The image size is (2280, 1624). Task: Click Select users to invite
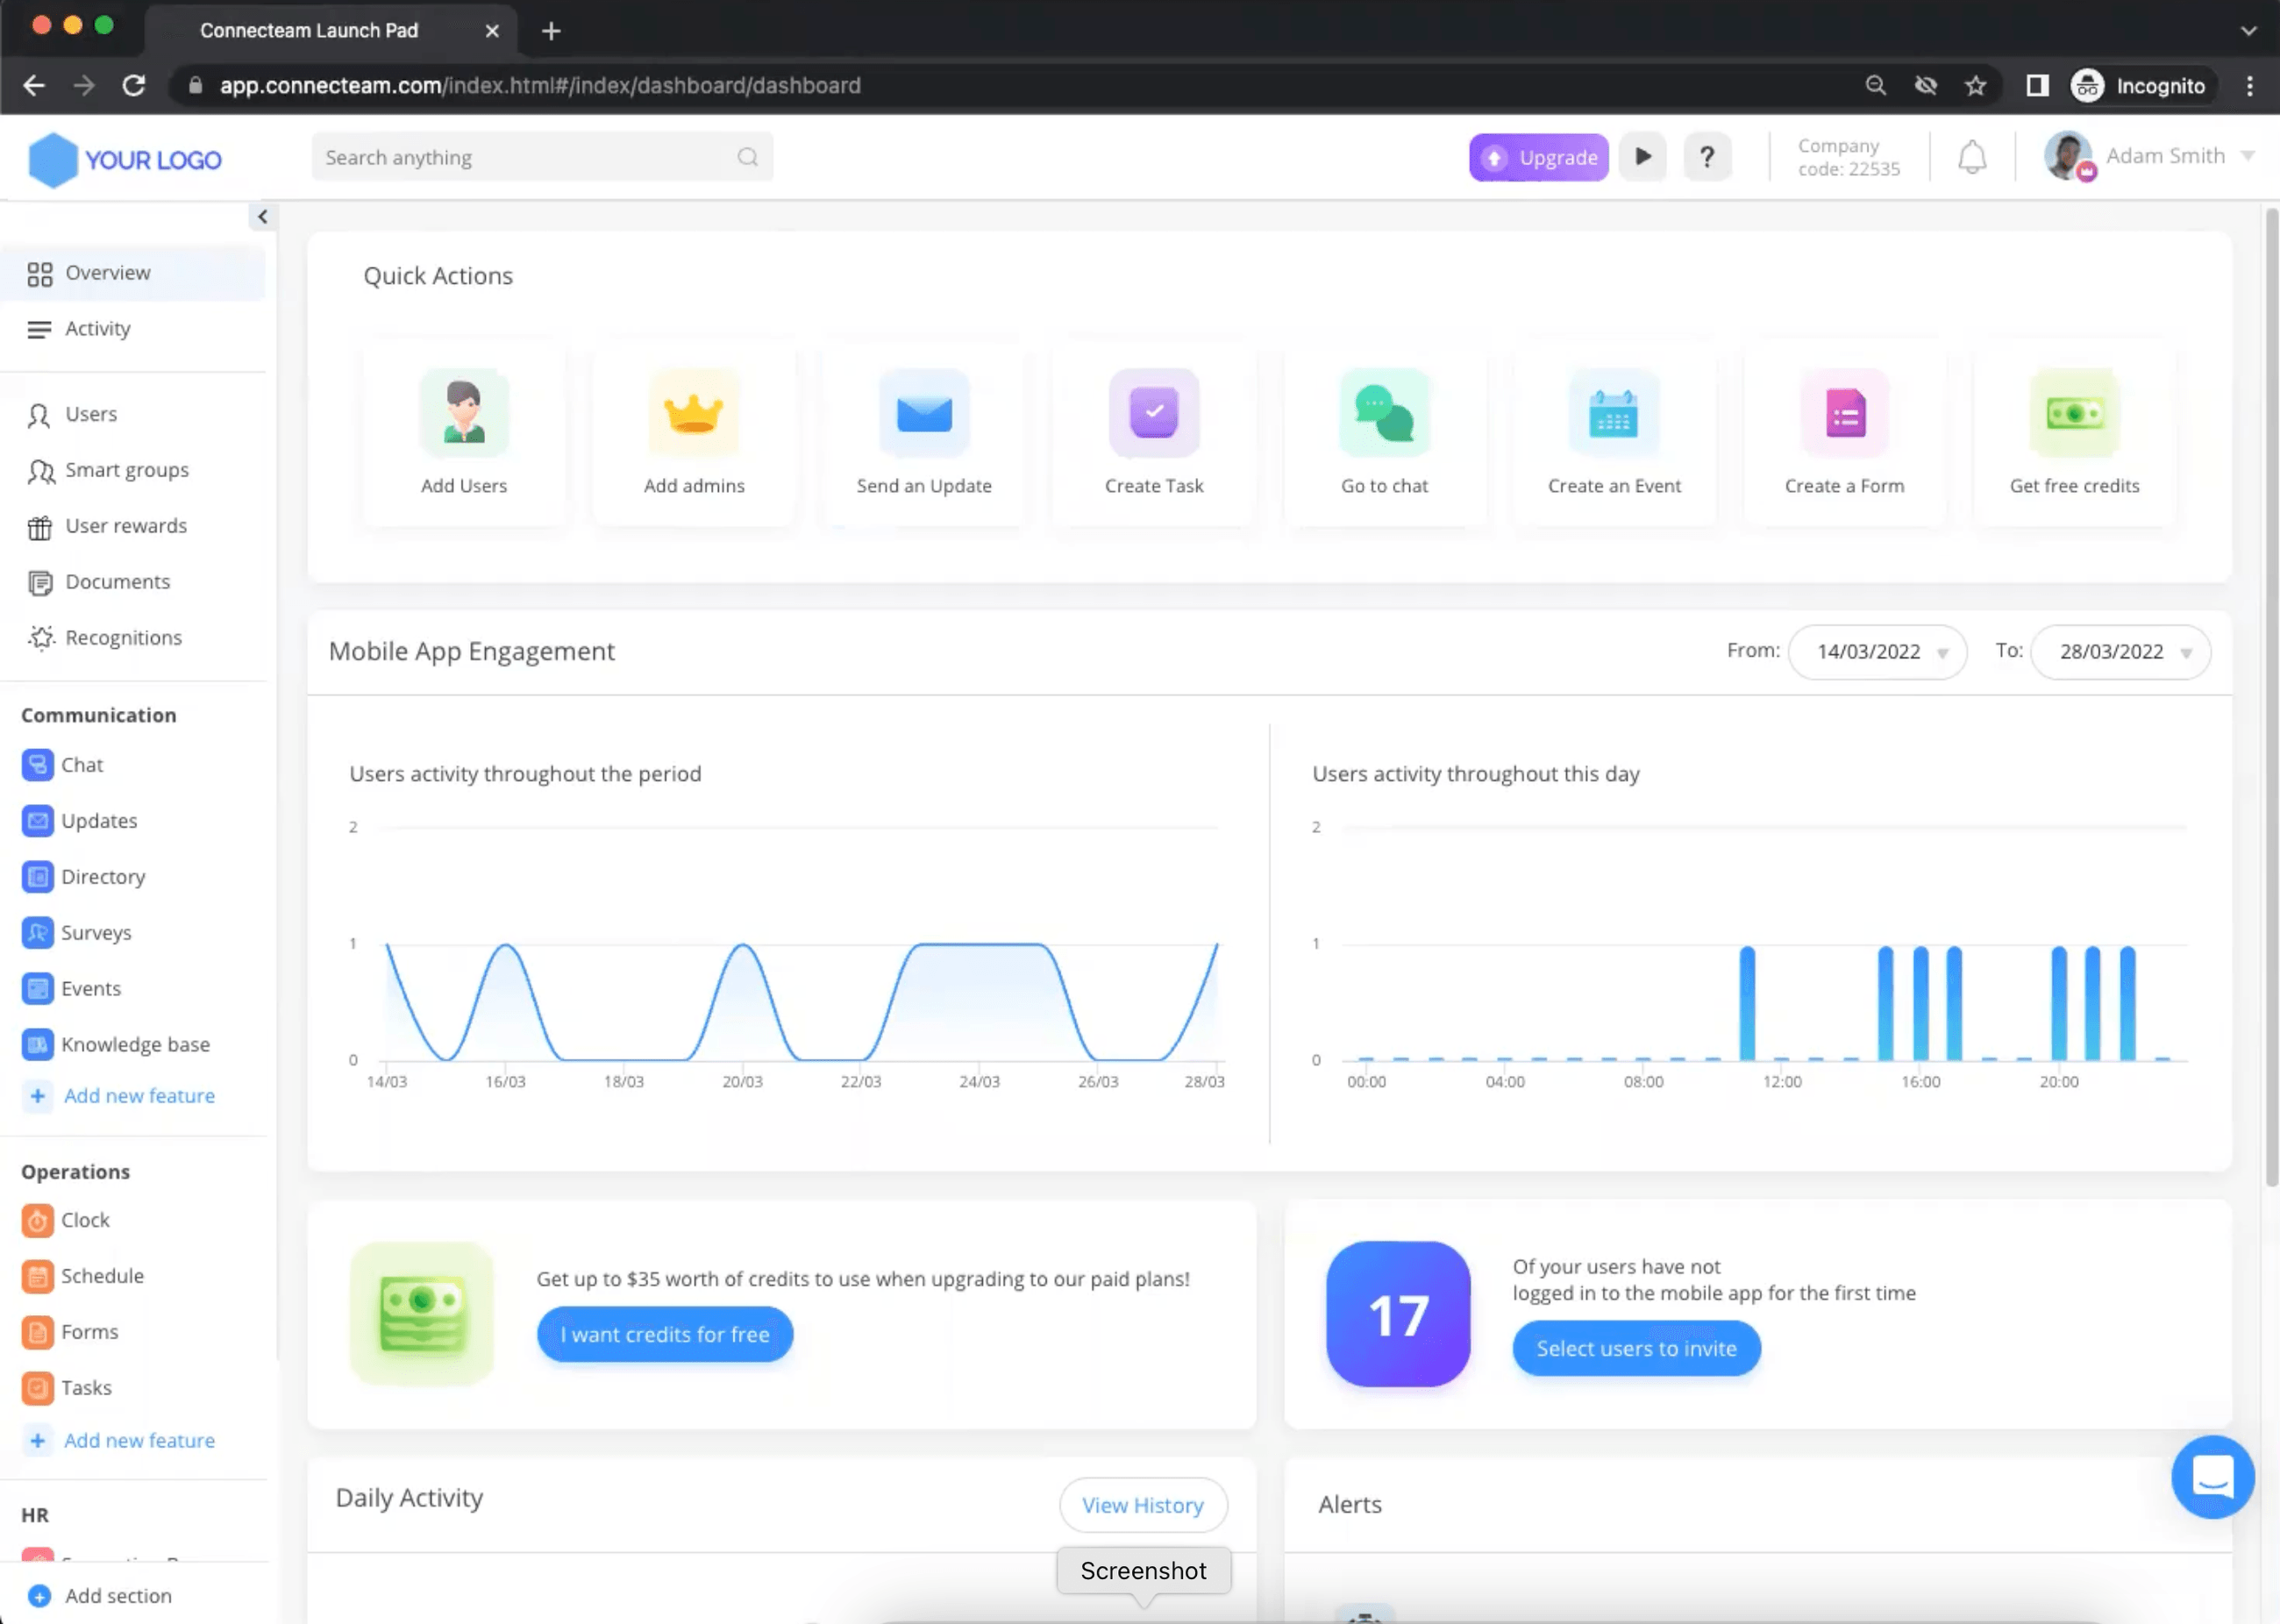coord(1636,1348)
